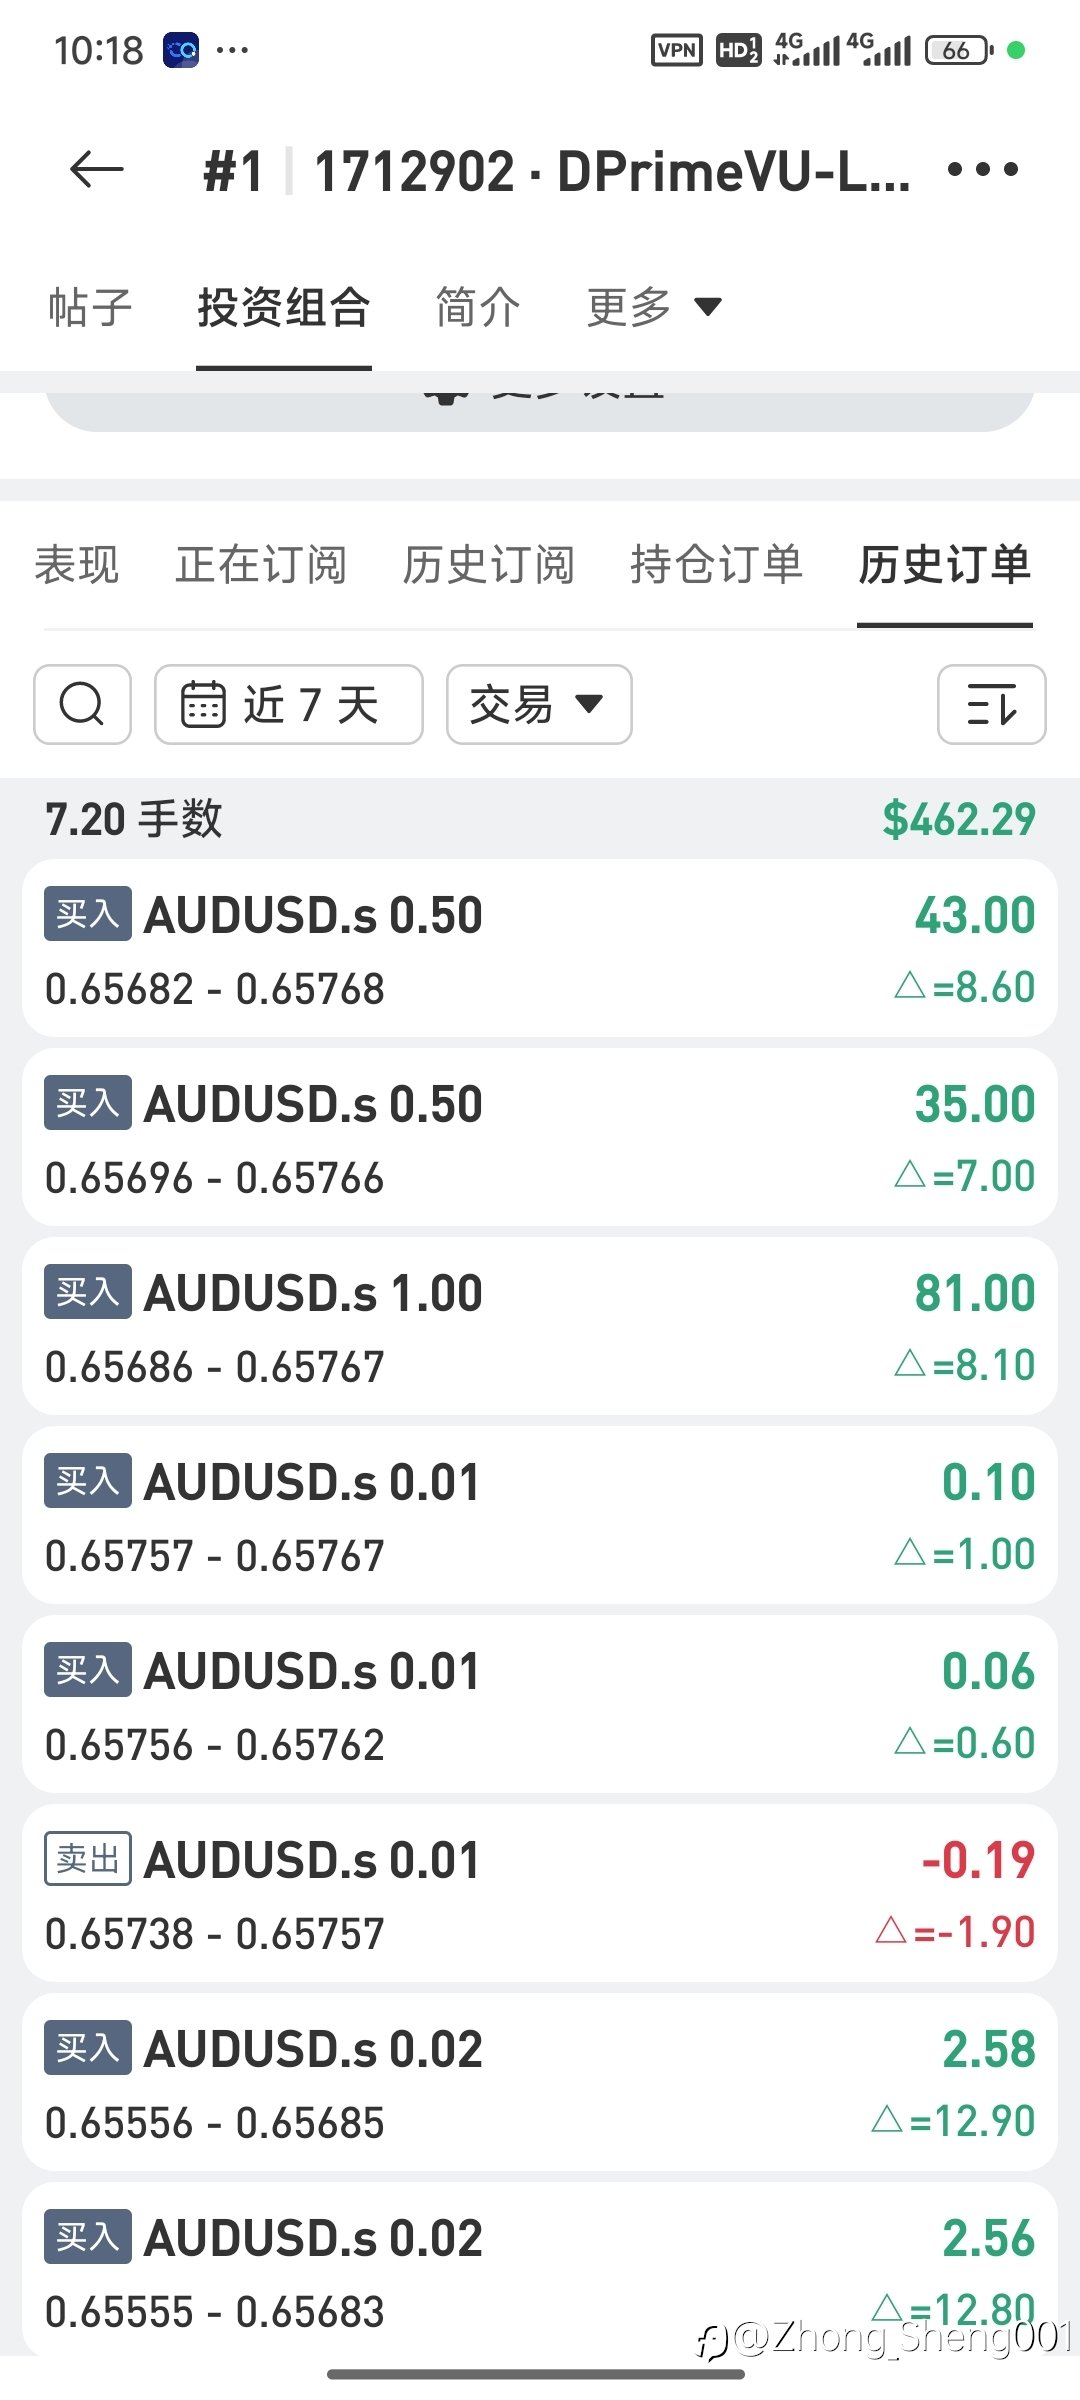Switch to the 帖子 tab

coord(90,307)
